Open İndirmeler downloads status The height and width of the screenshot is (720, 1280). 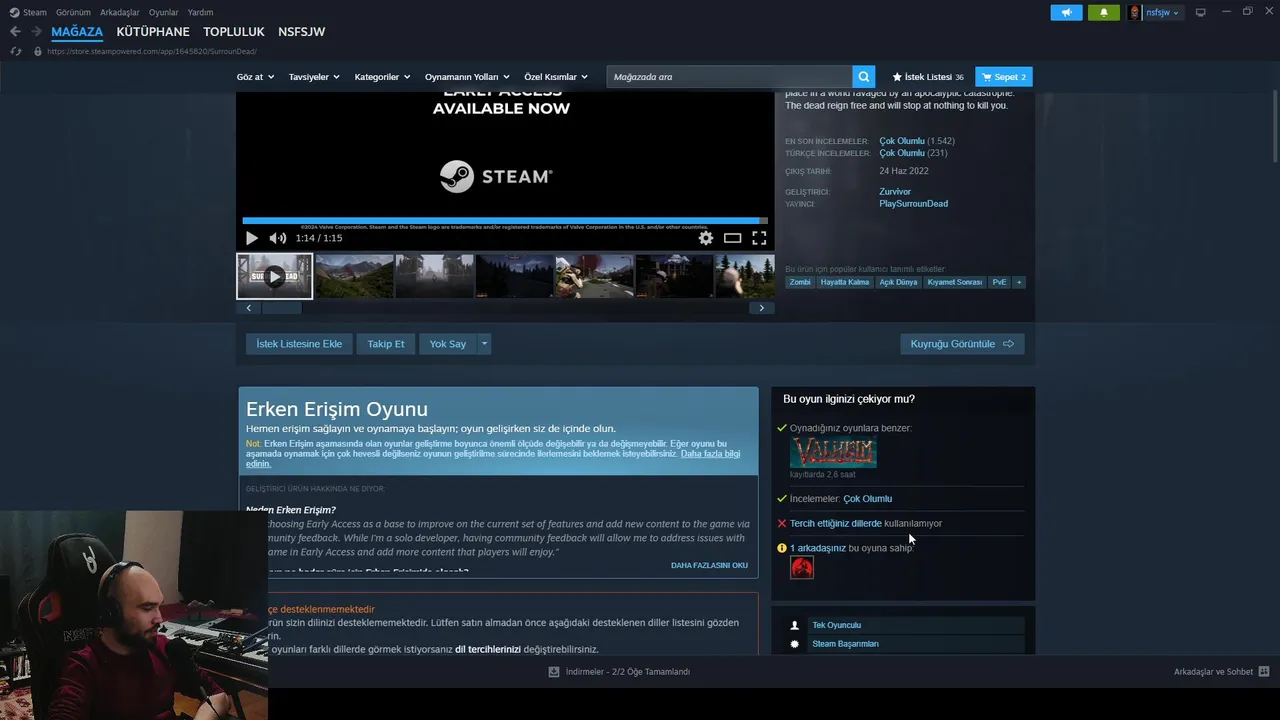[619, 672]
